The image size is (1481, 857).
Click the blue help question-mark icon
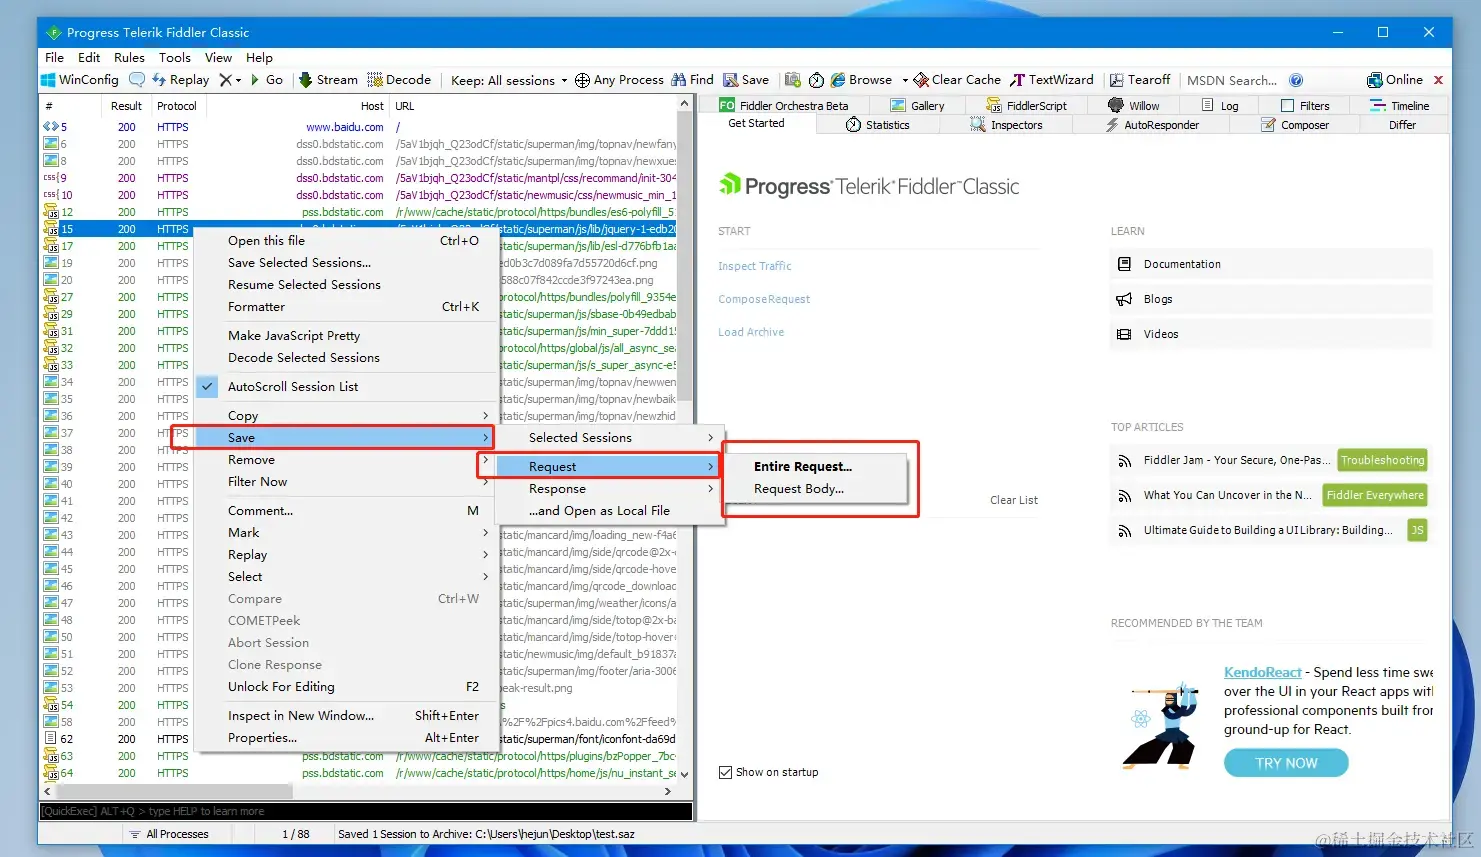click(x=1296, y=80)
